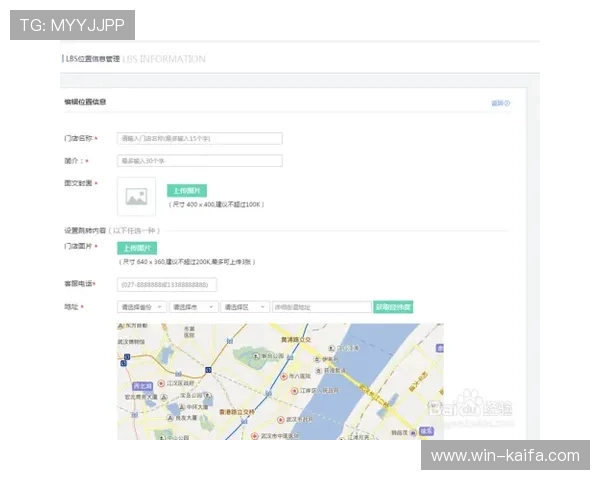Click the 解放公园 park marker on map
Viewport: 600px width, 480px height.
[256, 356]
